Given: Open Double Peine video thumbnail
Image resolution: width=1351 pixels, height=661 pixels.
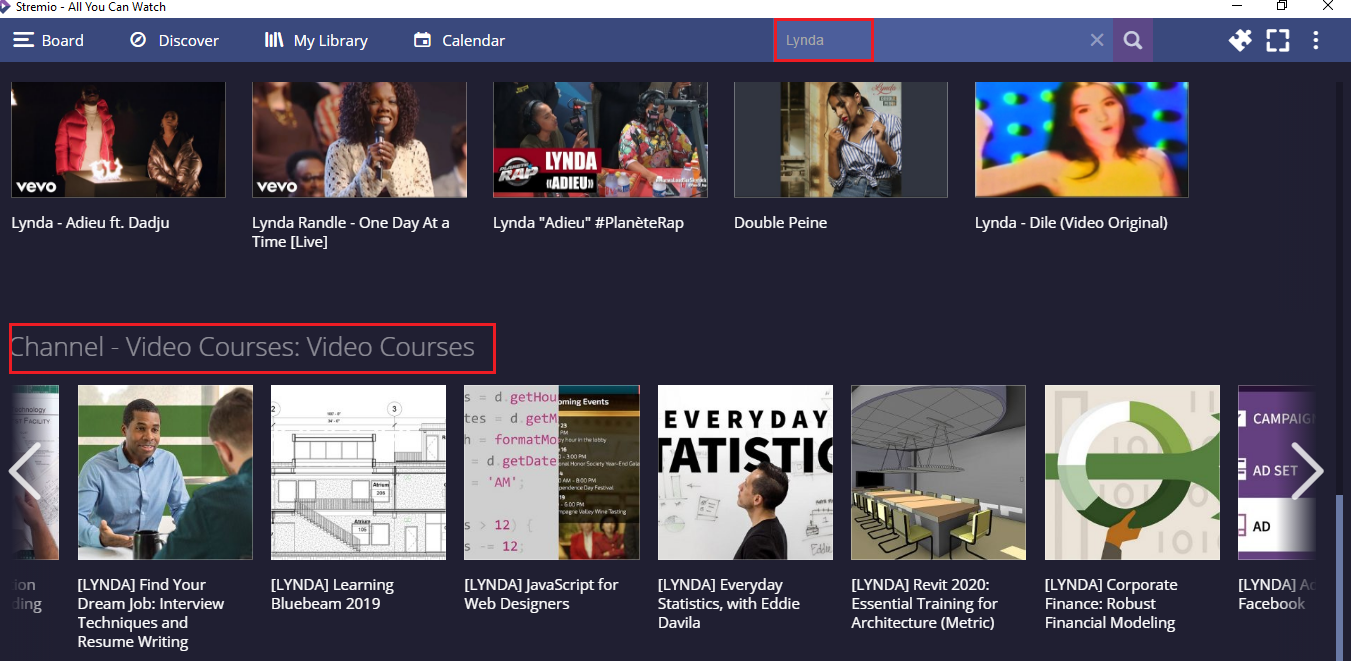Looking at the screenshot, I should [x=841, y=139].
